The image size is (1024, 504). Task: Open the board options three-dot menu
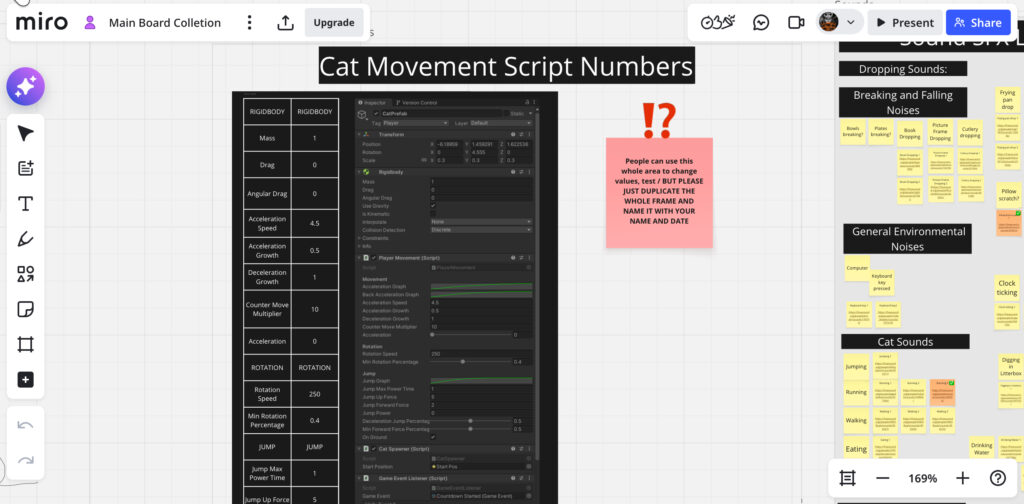(249, 23)
